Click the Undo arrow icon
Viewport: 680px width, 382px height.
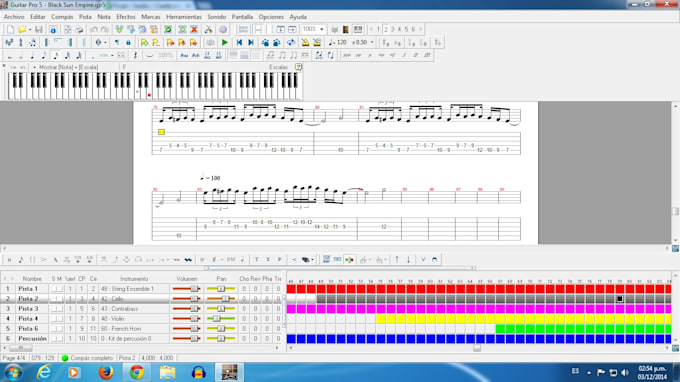[x=94, y=29]
